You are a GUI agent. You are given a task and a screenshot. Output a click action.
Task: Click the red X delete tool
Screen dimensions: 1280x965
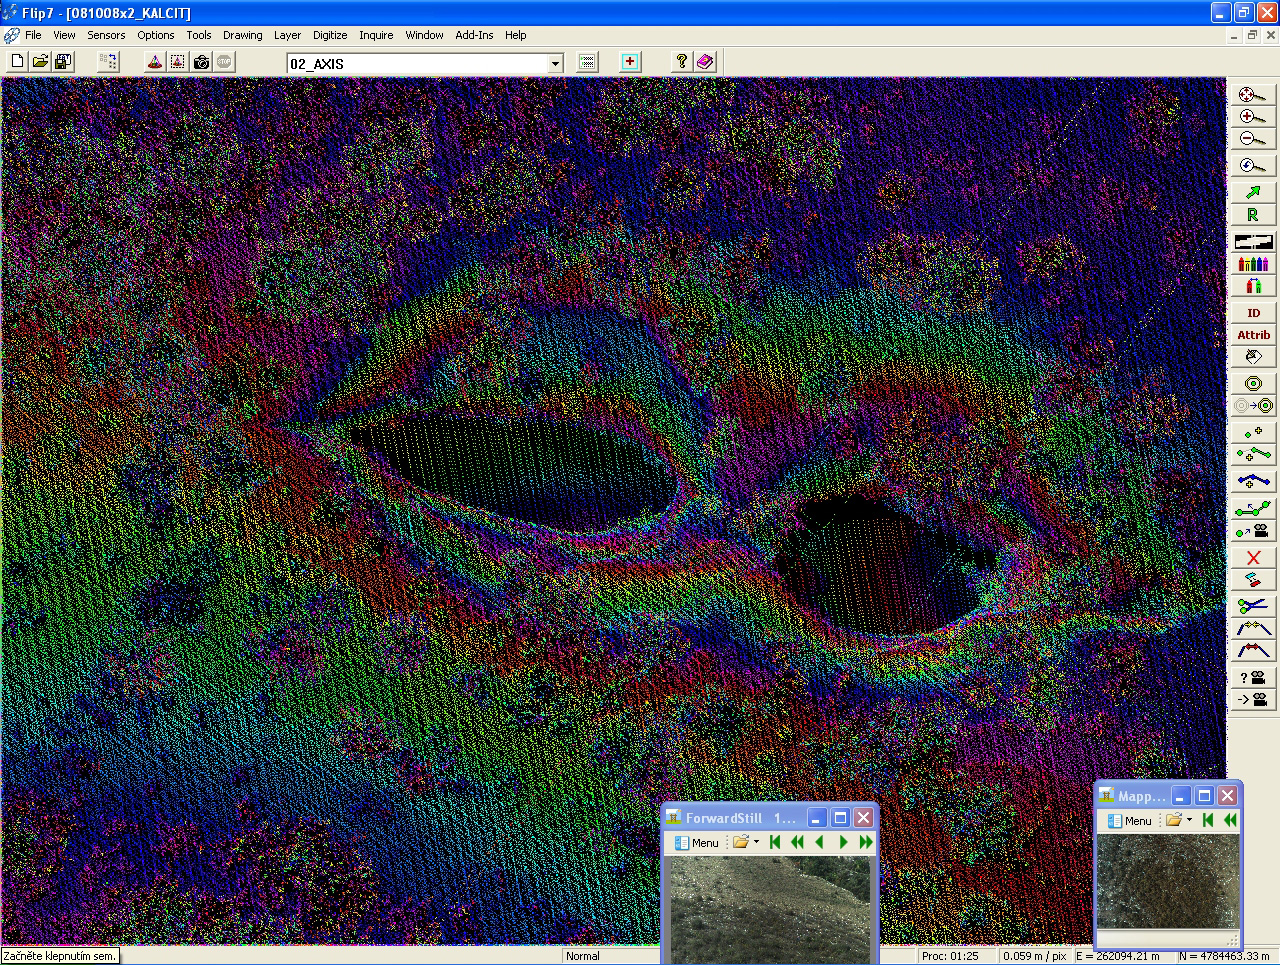pyautogui.click(x=1253, y=557)
